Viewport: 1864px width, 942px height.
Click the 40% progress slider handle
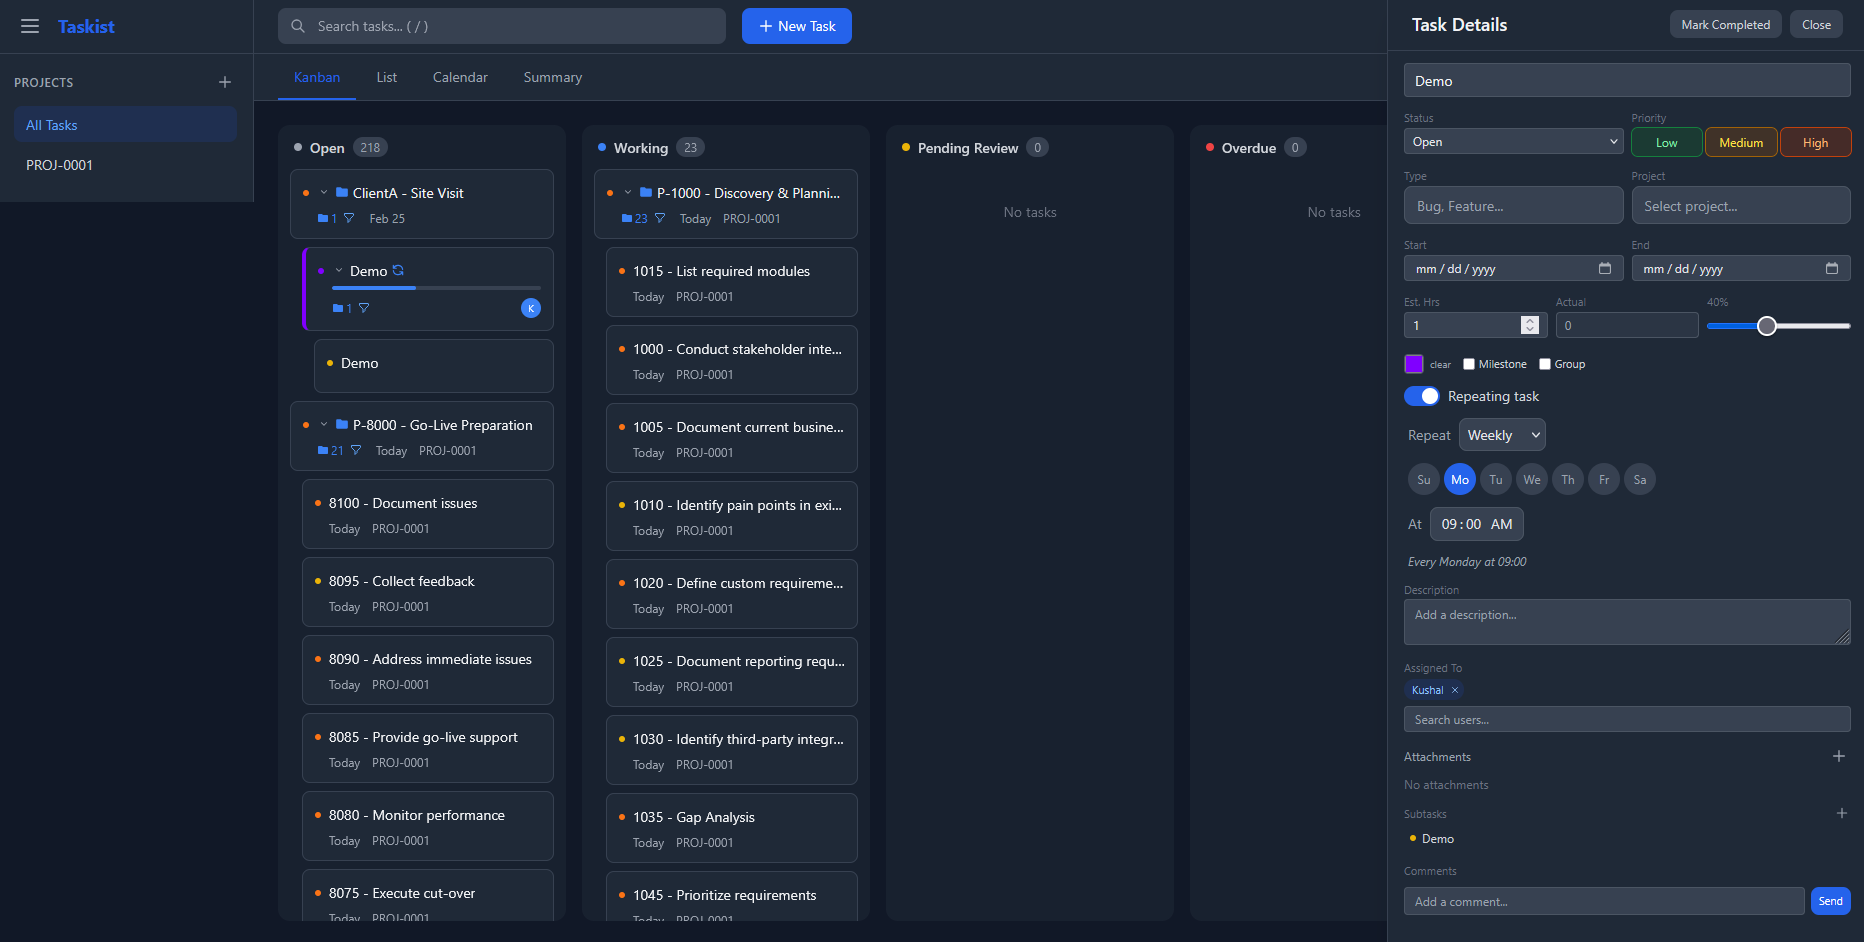pos(1767,326)
